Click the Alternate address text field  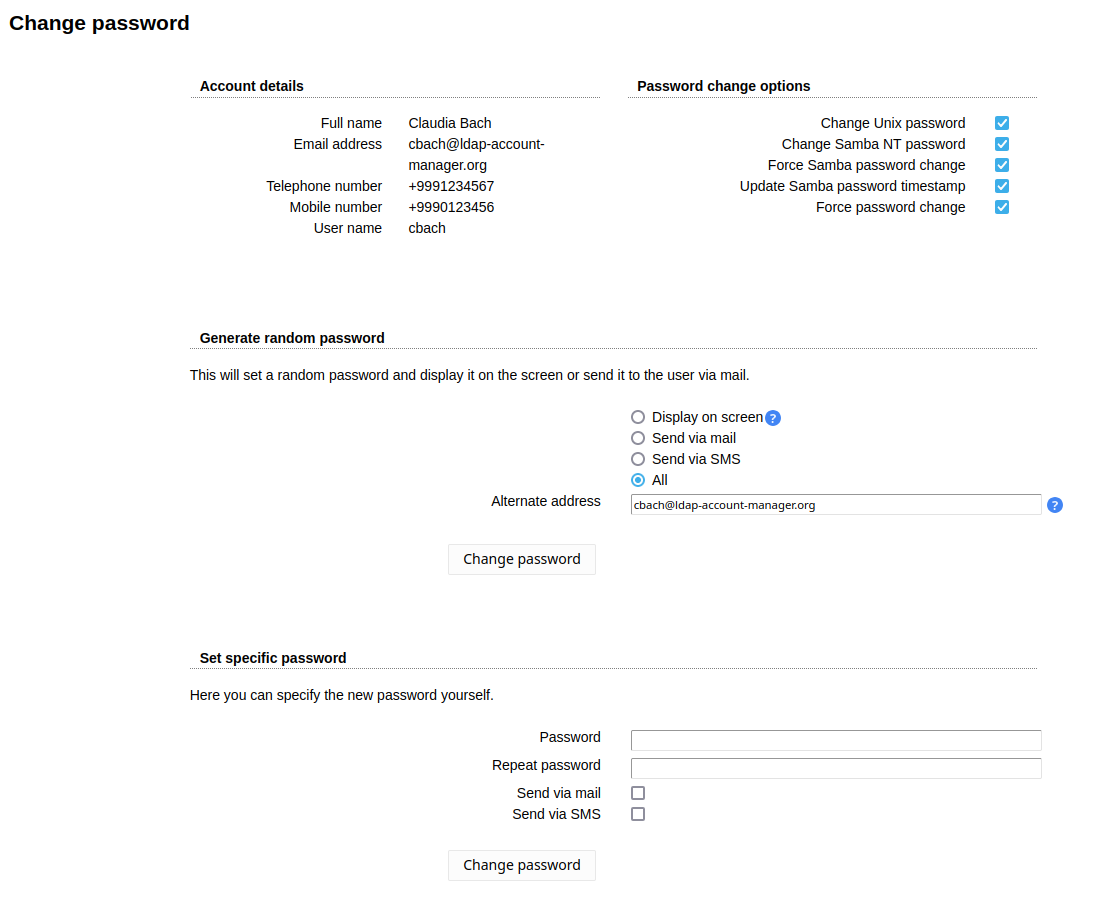pos(836,505)
